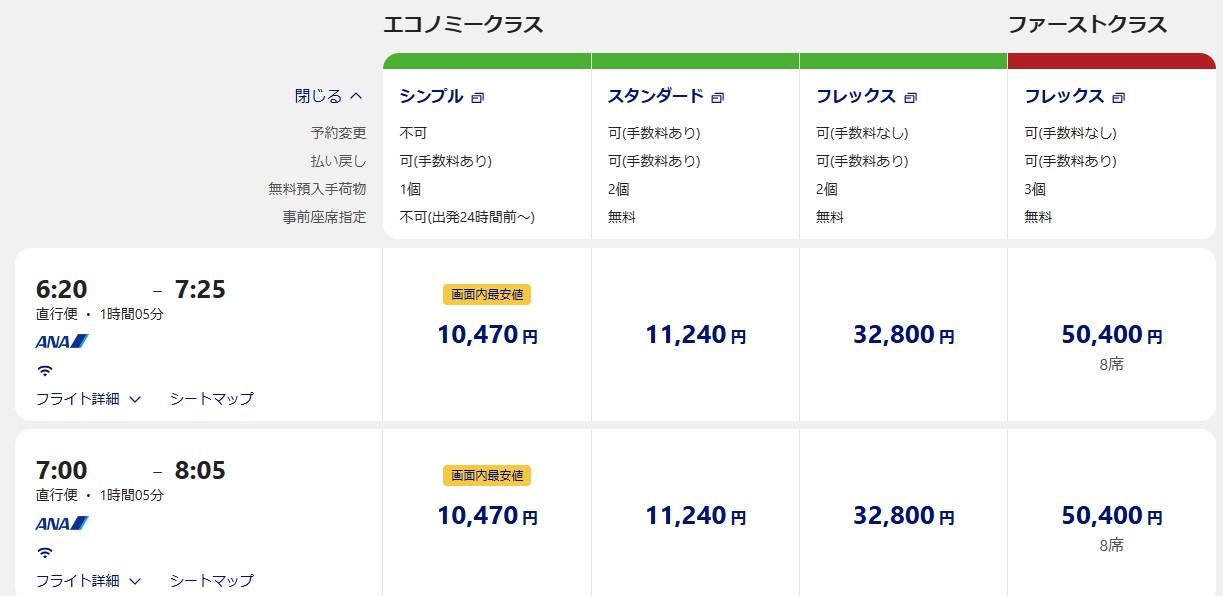1223x596 pixels.
Task: Click ANA logo on 6:20 flight
Action: pyautogui.click(x=62, y=341)
